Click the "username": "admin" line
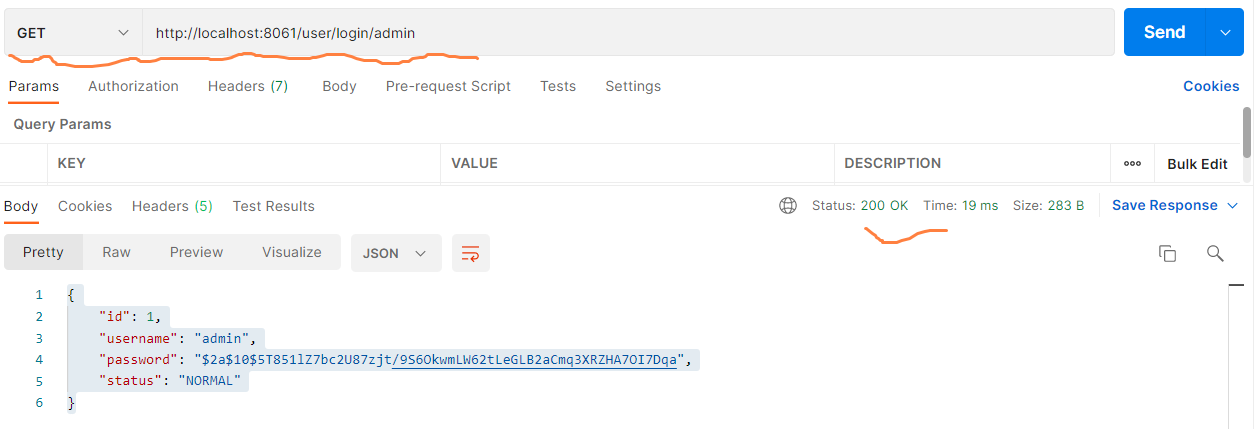 point(180,338)
